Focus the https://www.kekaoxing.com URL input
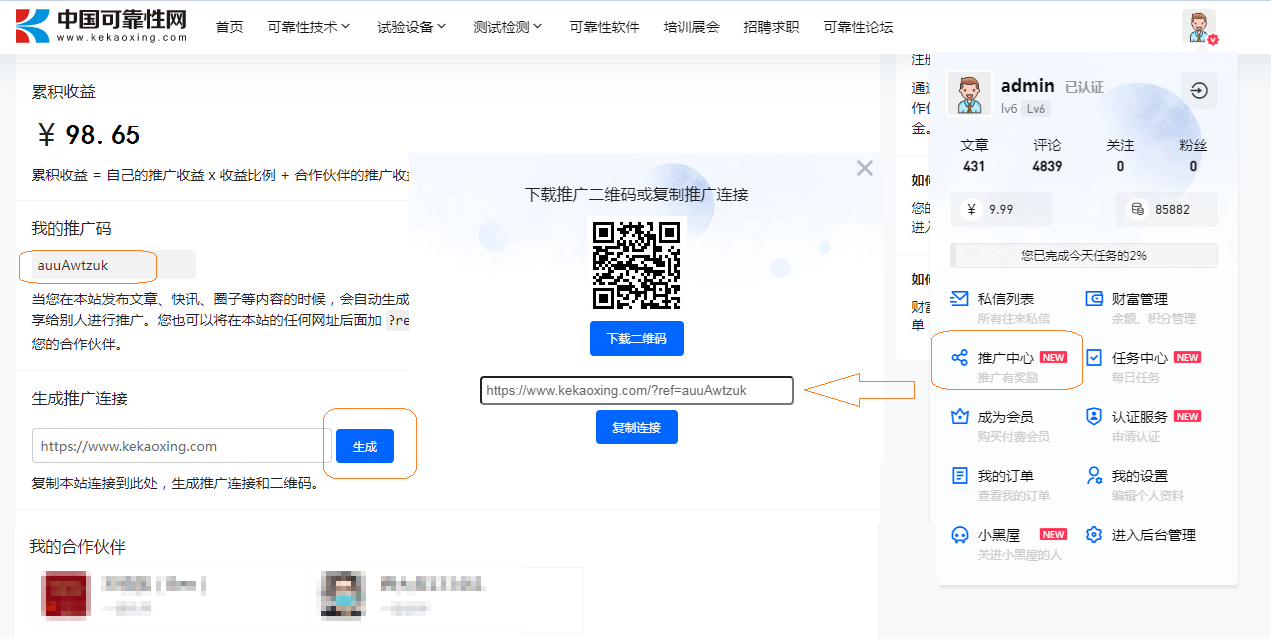1271x639 pixels. pos(181,446)
